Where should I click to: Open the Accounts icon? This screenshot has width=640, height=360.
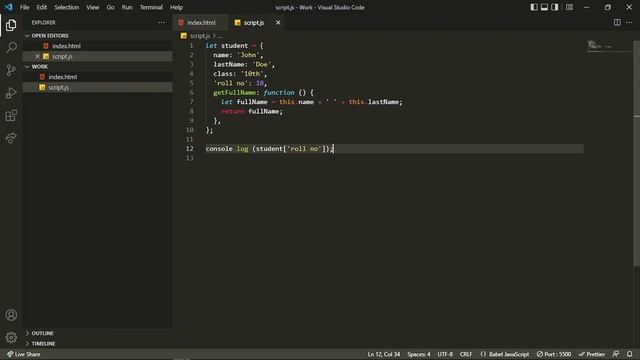point(11,315)
